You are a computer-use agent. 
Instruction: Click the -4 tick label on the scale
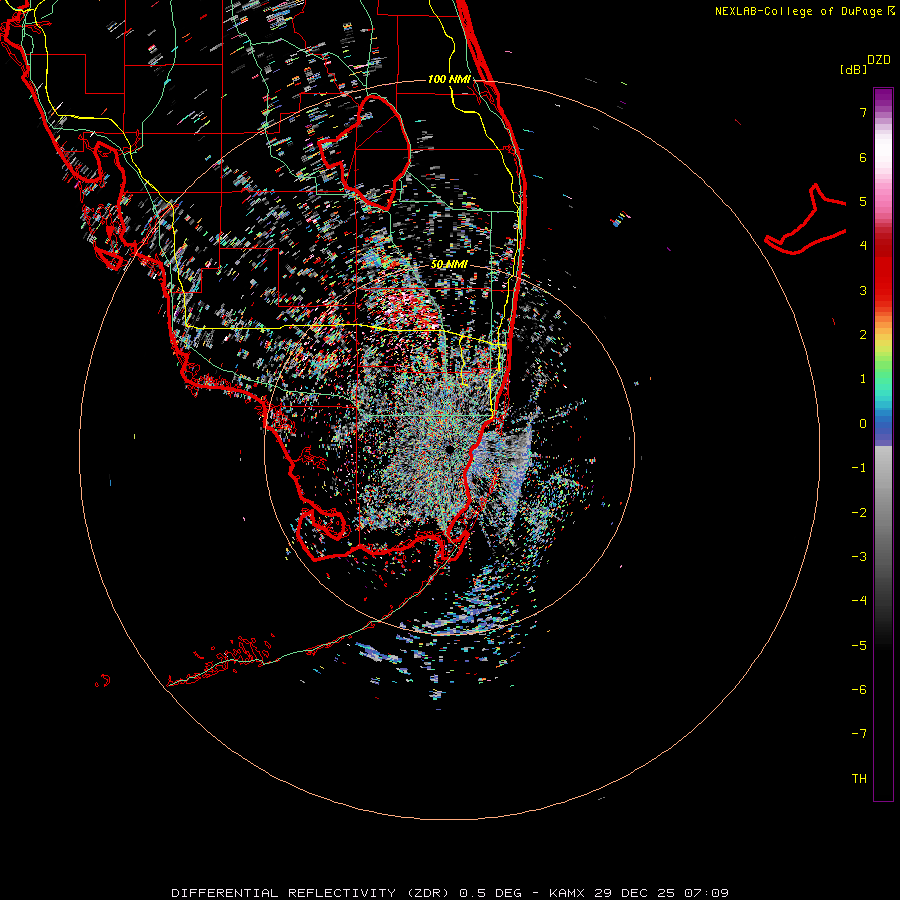(x=859, y=600)
